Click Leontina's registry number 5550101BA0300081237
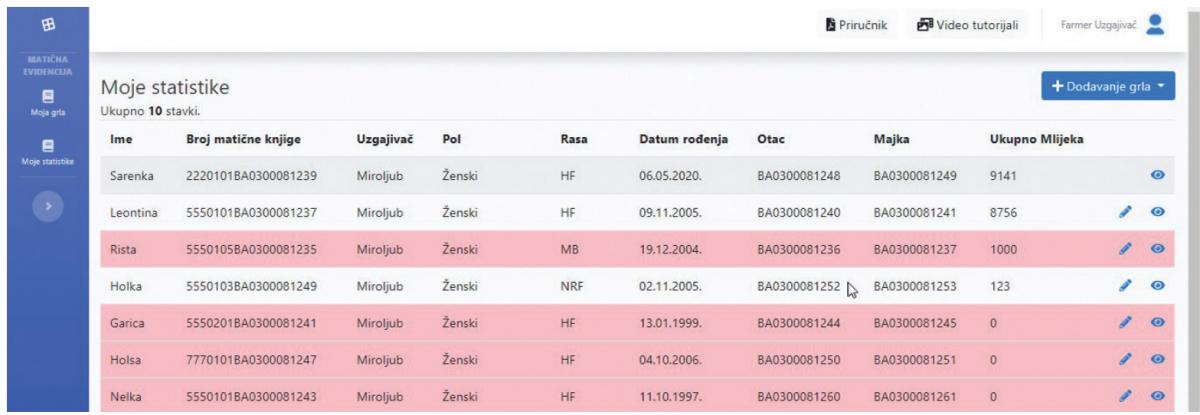The width and height of the screenshot is (1200, 415). 252,213
